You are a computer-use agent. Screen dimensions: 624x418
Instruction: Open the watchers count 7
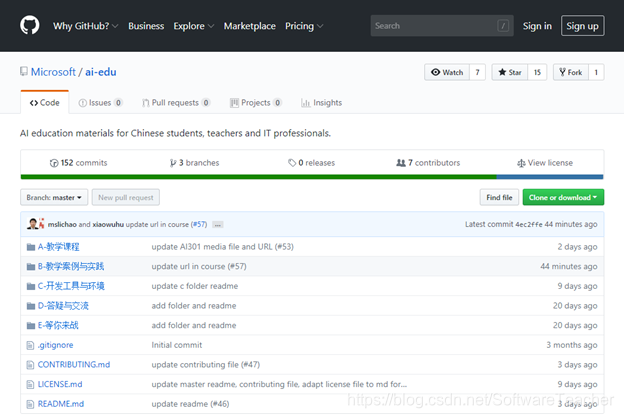[478, 72]
